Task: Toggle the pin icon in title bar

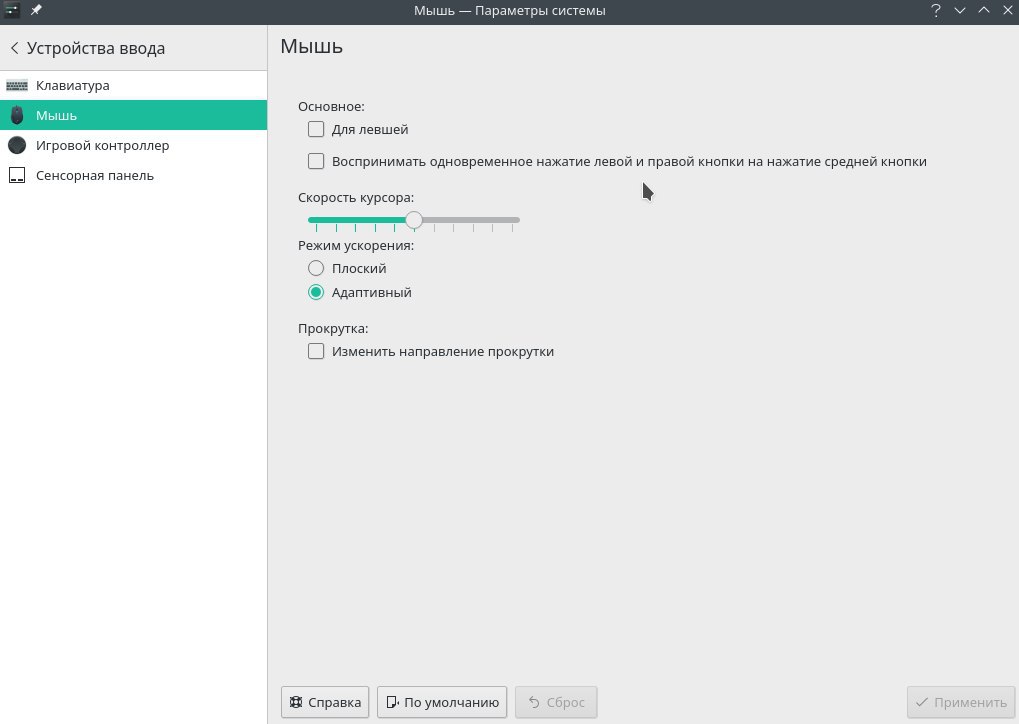Action: pyautogui.click(x=36, y=10)
